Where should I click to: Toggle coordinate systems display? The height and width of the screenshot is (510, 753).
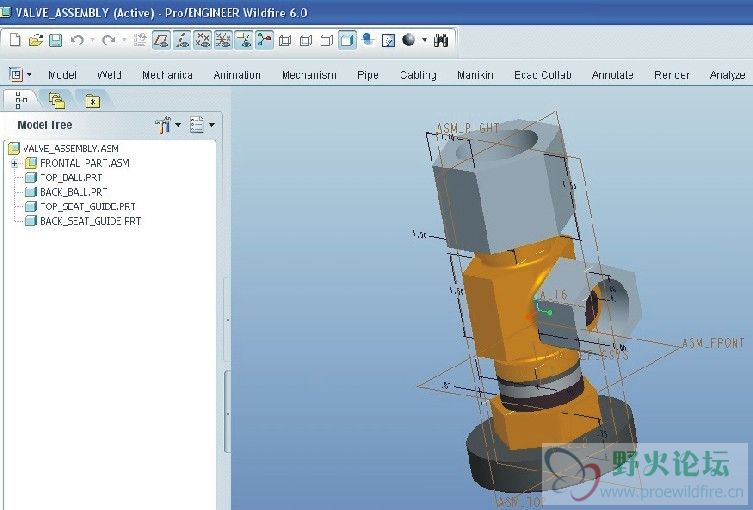pos(244,40)
